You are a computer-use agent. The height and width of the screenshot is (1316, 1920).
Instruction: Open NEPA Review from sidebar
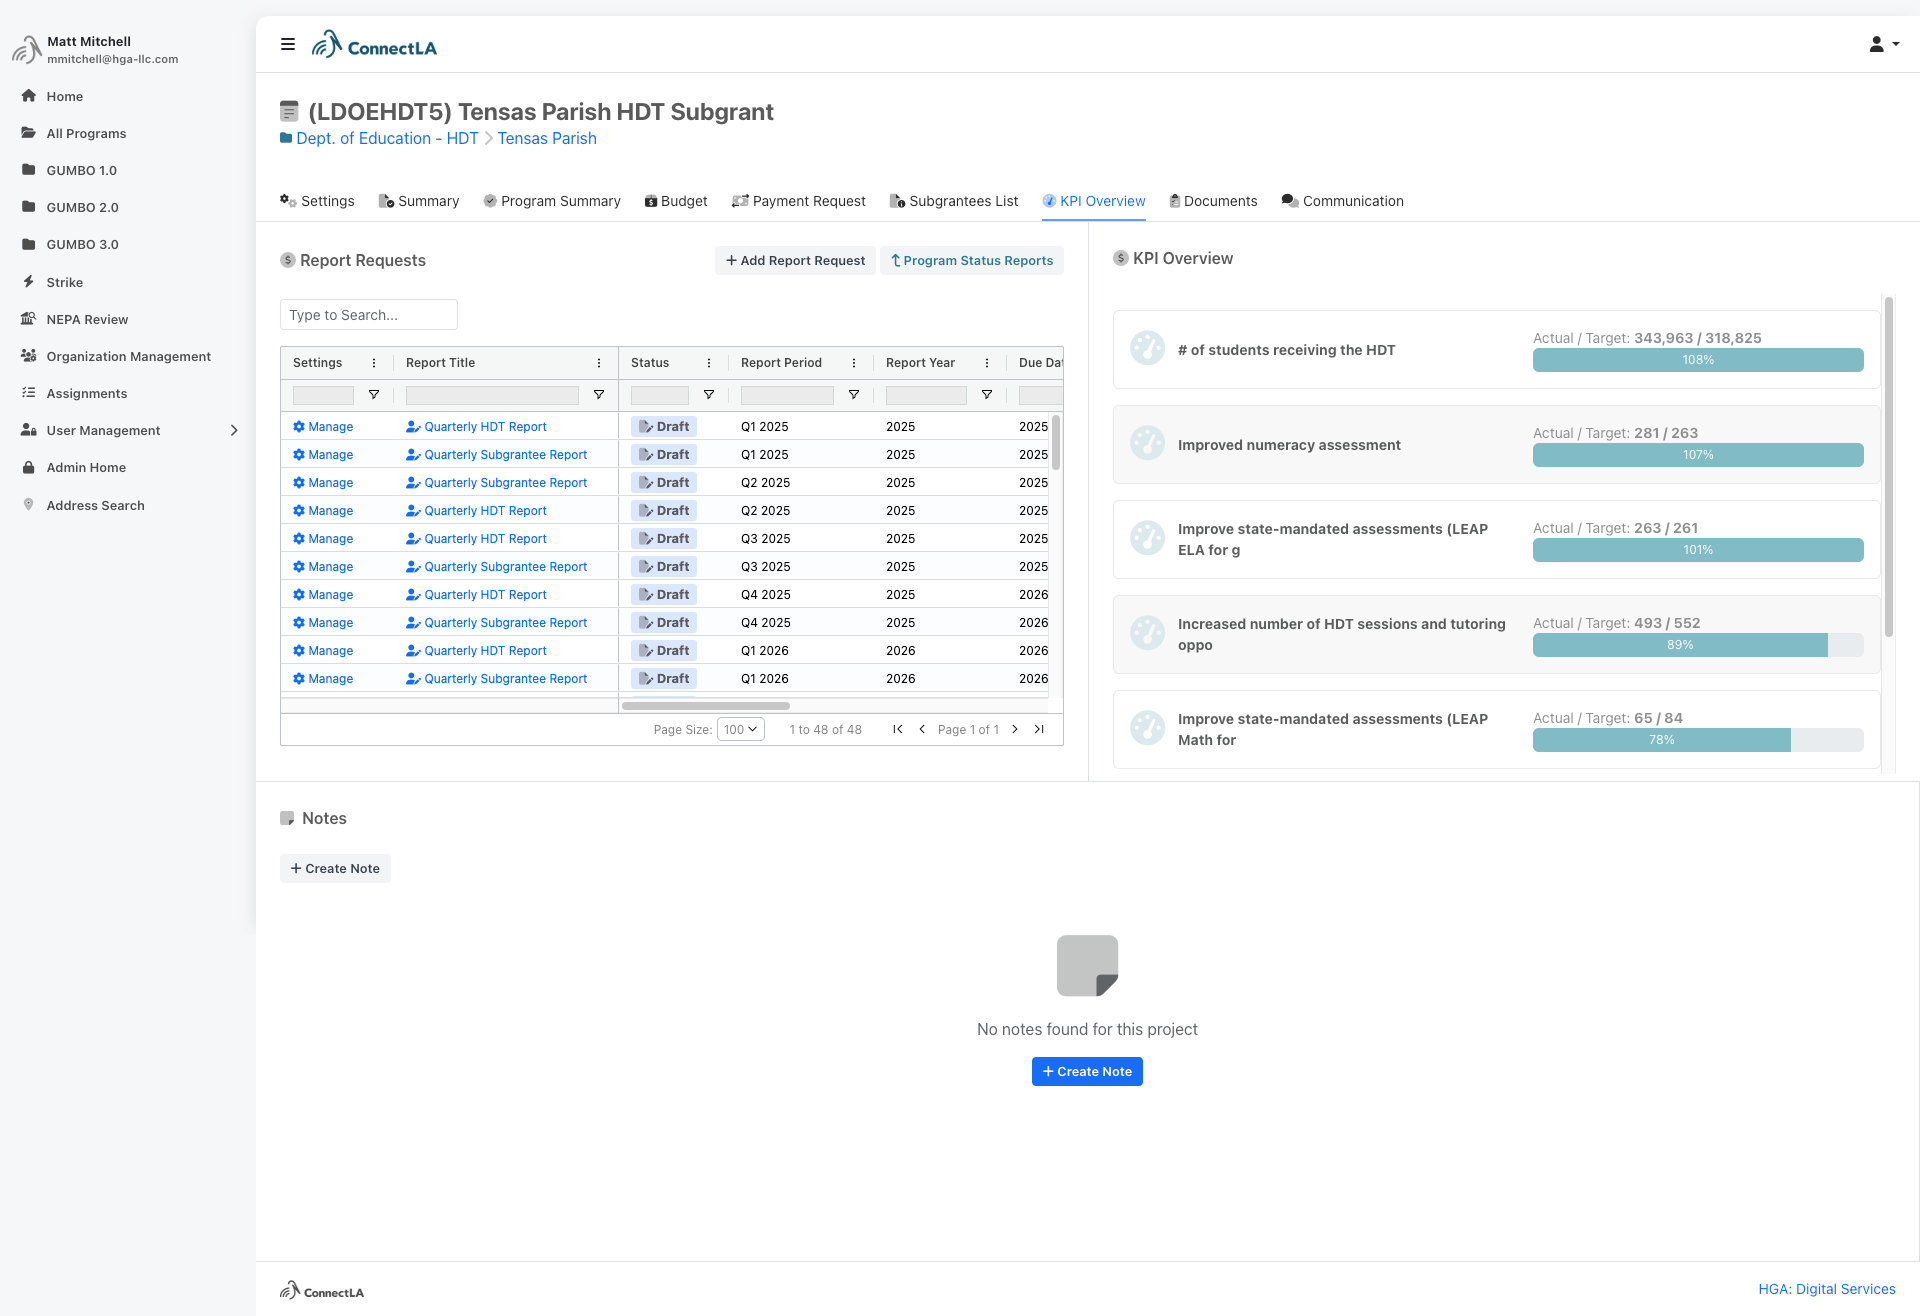(x=87, y=319)
